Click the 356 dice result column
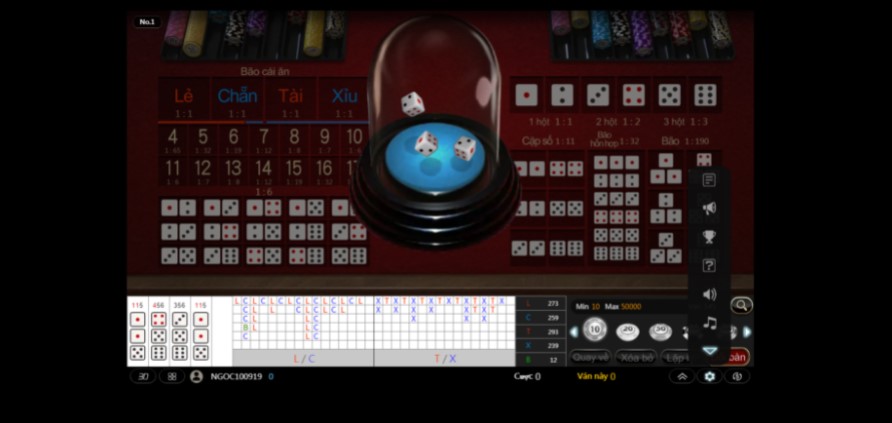Image resolution: width=892 pixels, height=423 pixels. 180,331
